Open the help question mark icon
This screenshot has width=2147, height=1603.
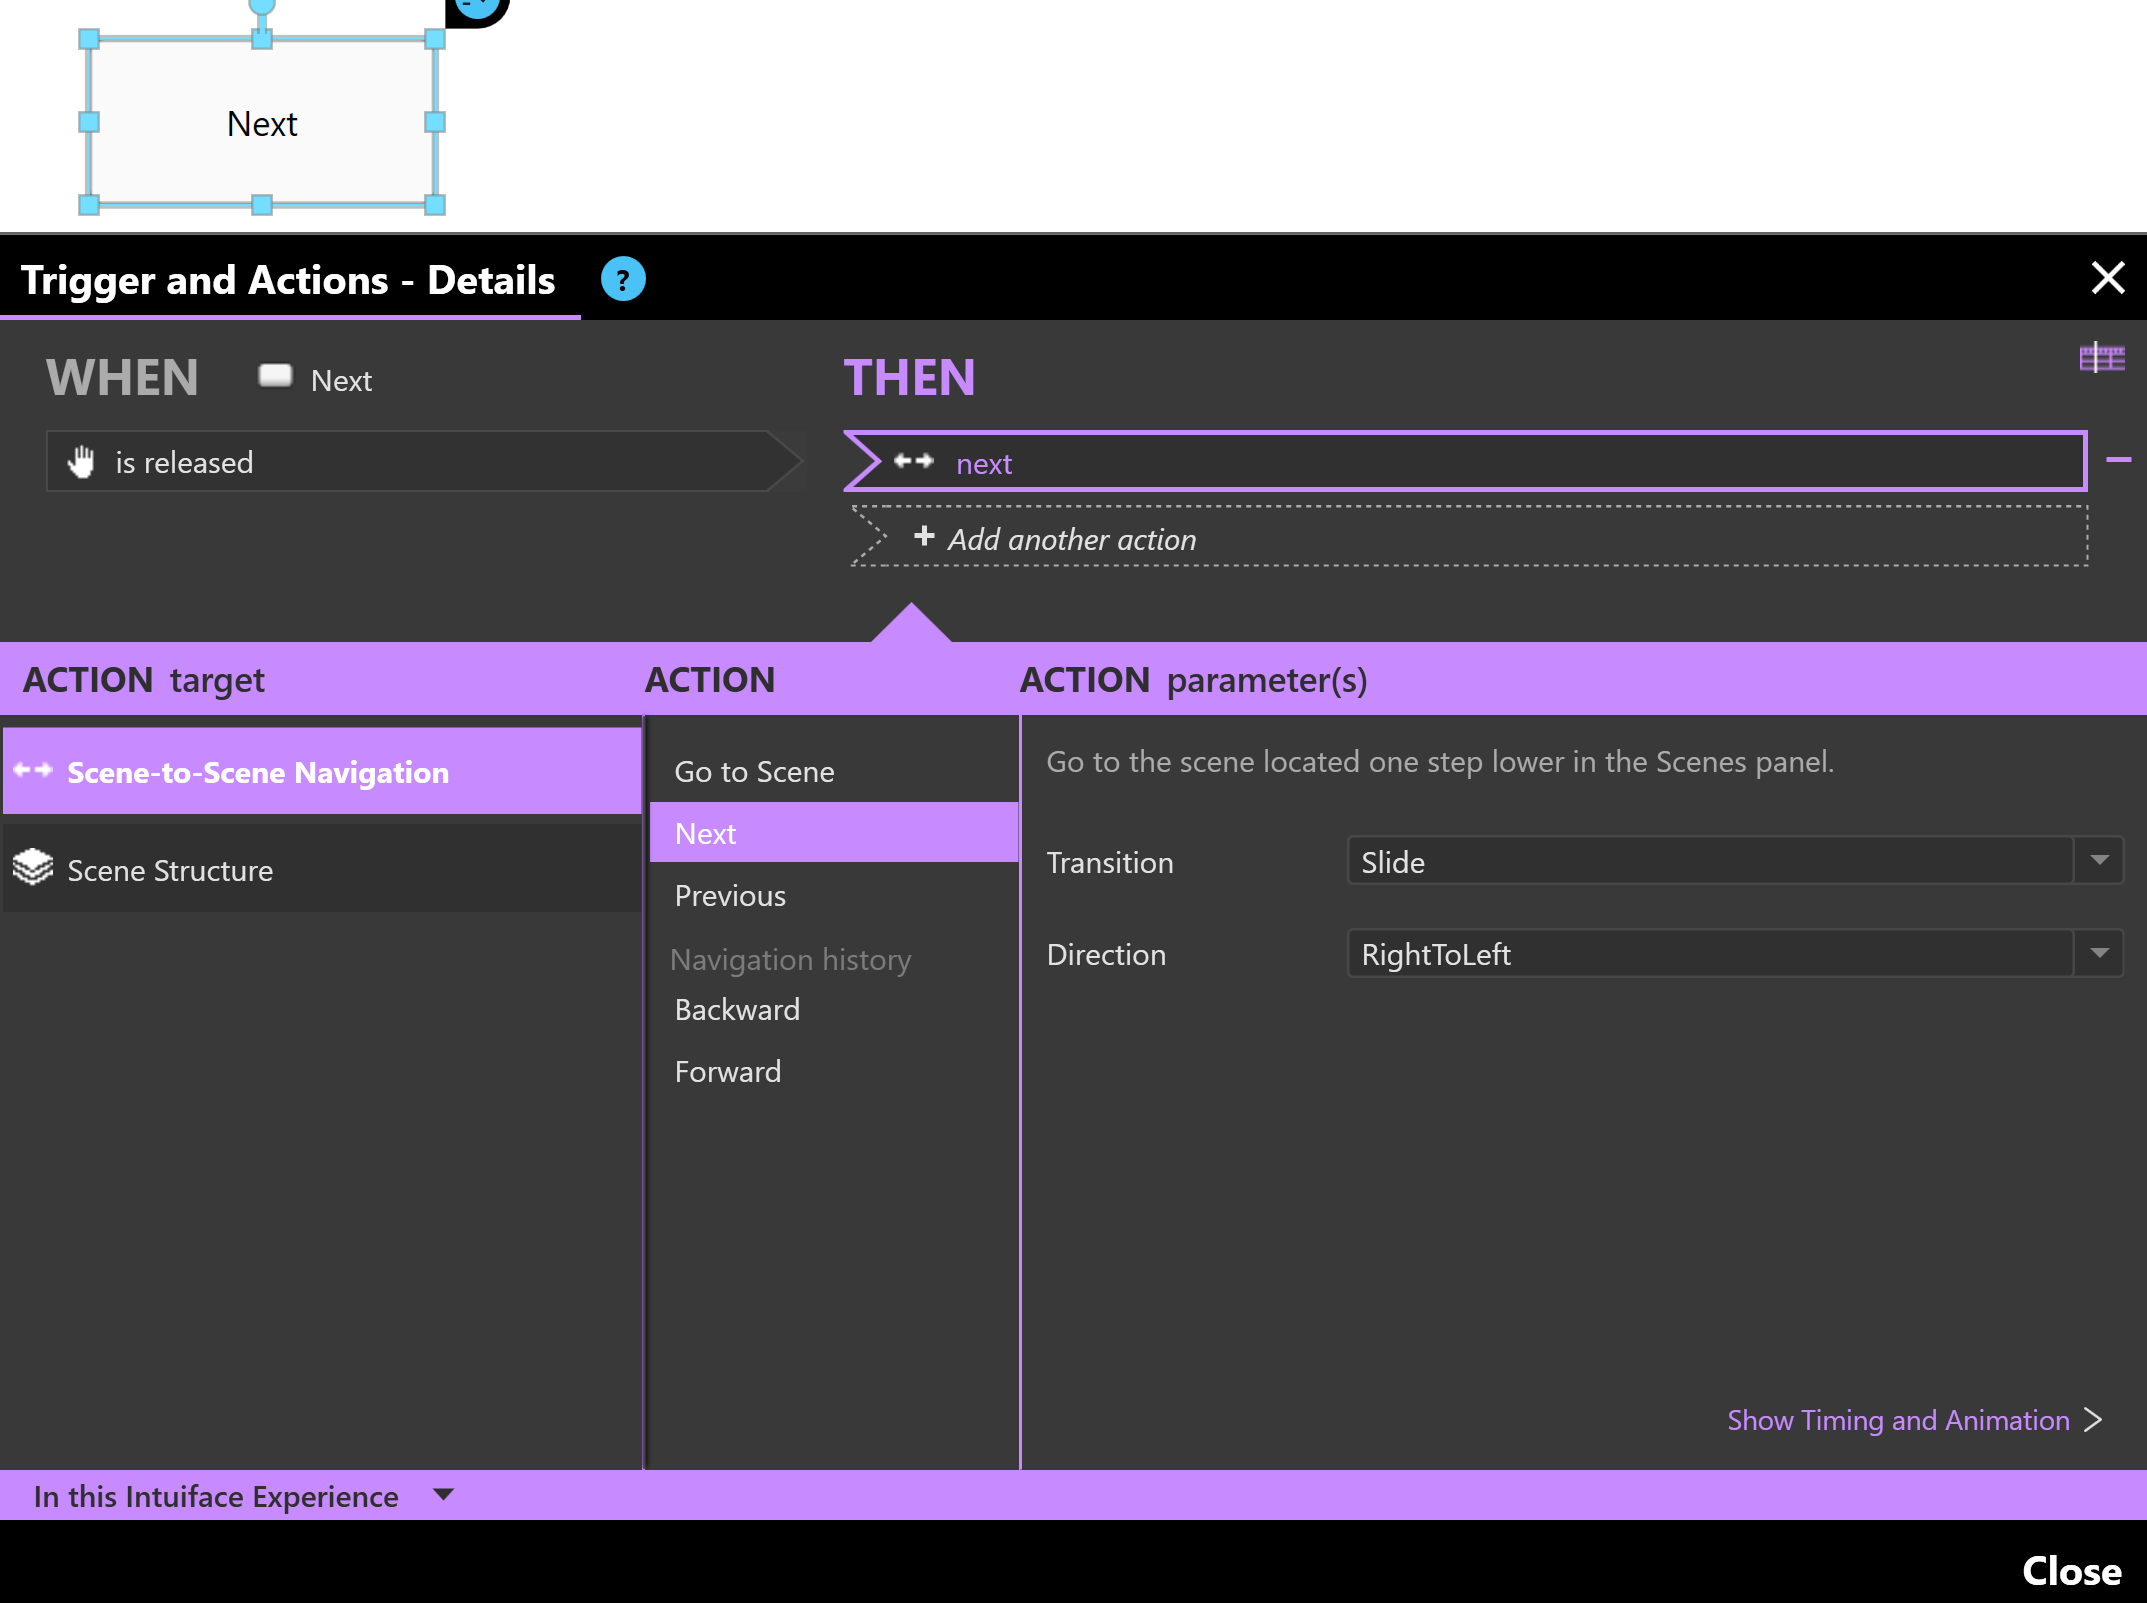[622, 280]
